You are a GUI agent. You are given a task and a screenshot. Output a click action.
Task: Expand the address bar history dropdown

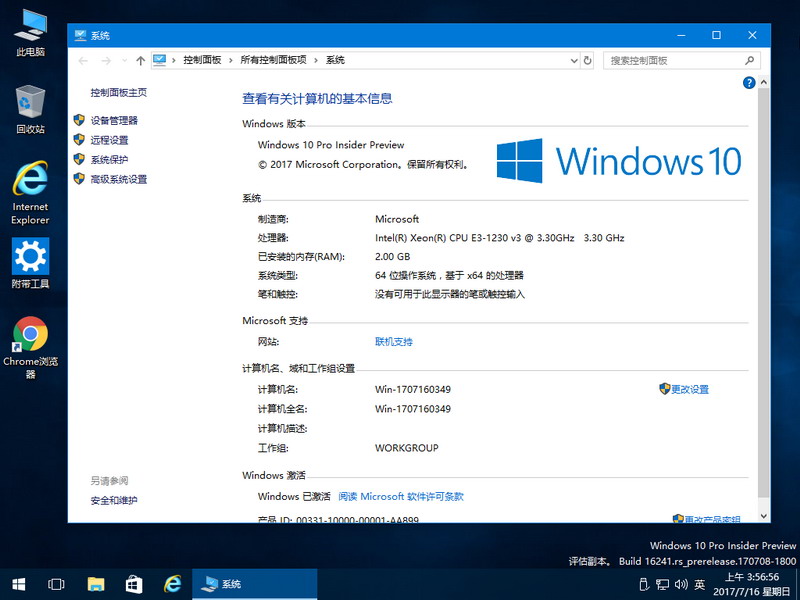point(574,61)
